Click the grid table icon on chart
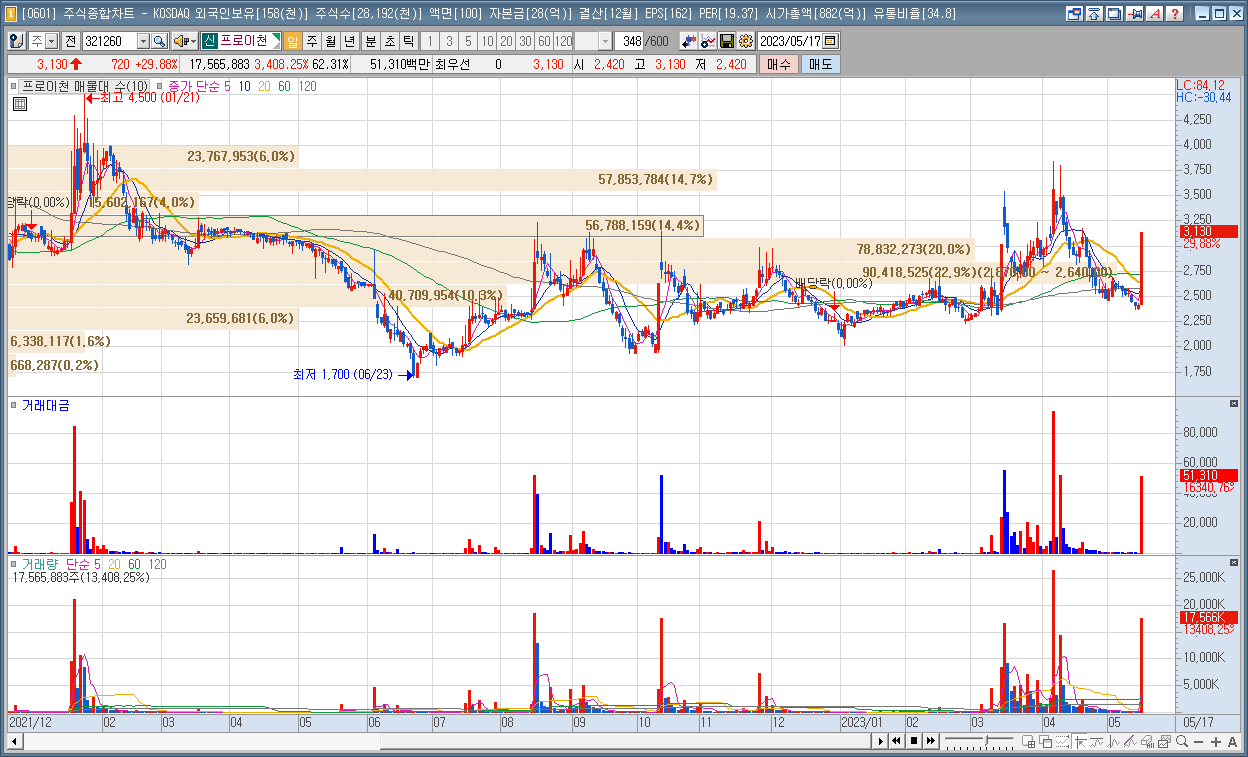Screen dimensions: 1248x757 [x=19, y=103]
